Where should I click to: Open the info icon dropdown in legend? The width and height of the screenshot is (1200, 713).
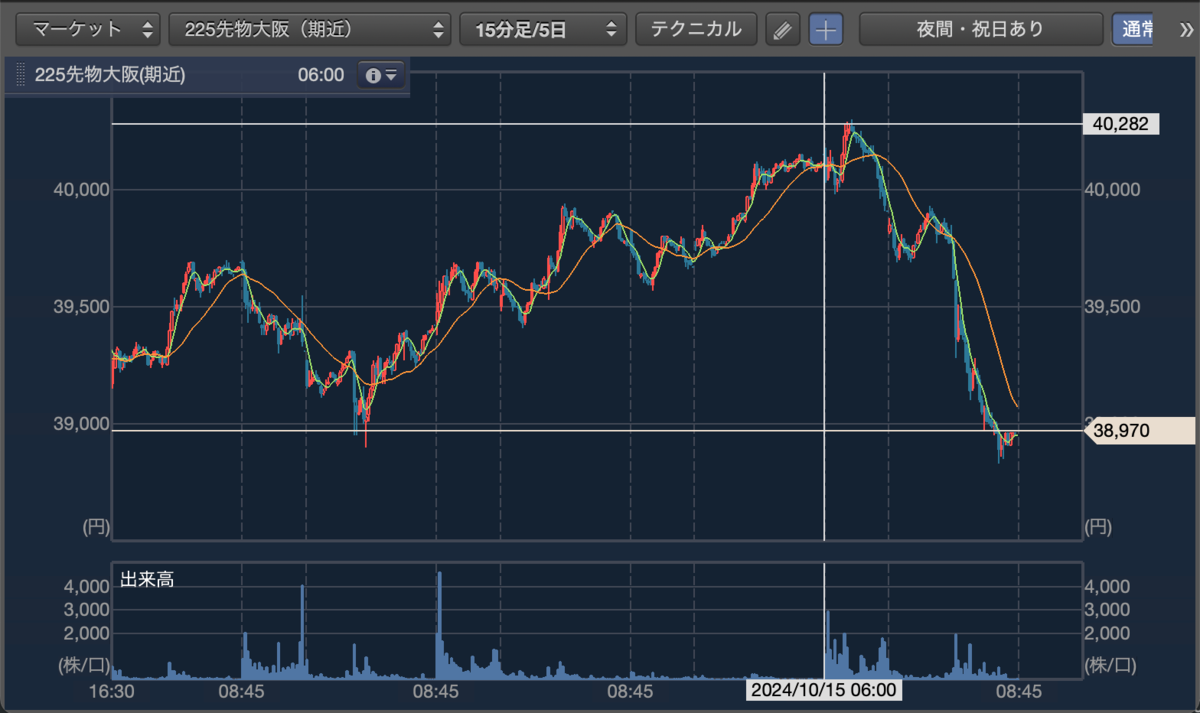pos(381,75)
